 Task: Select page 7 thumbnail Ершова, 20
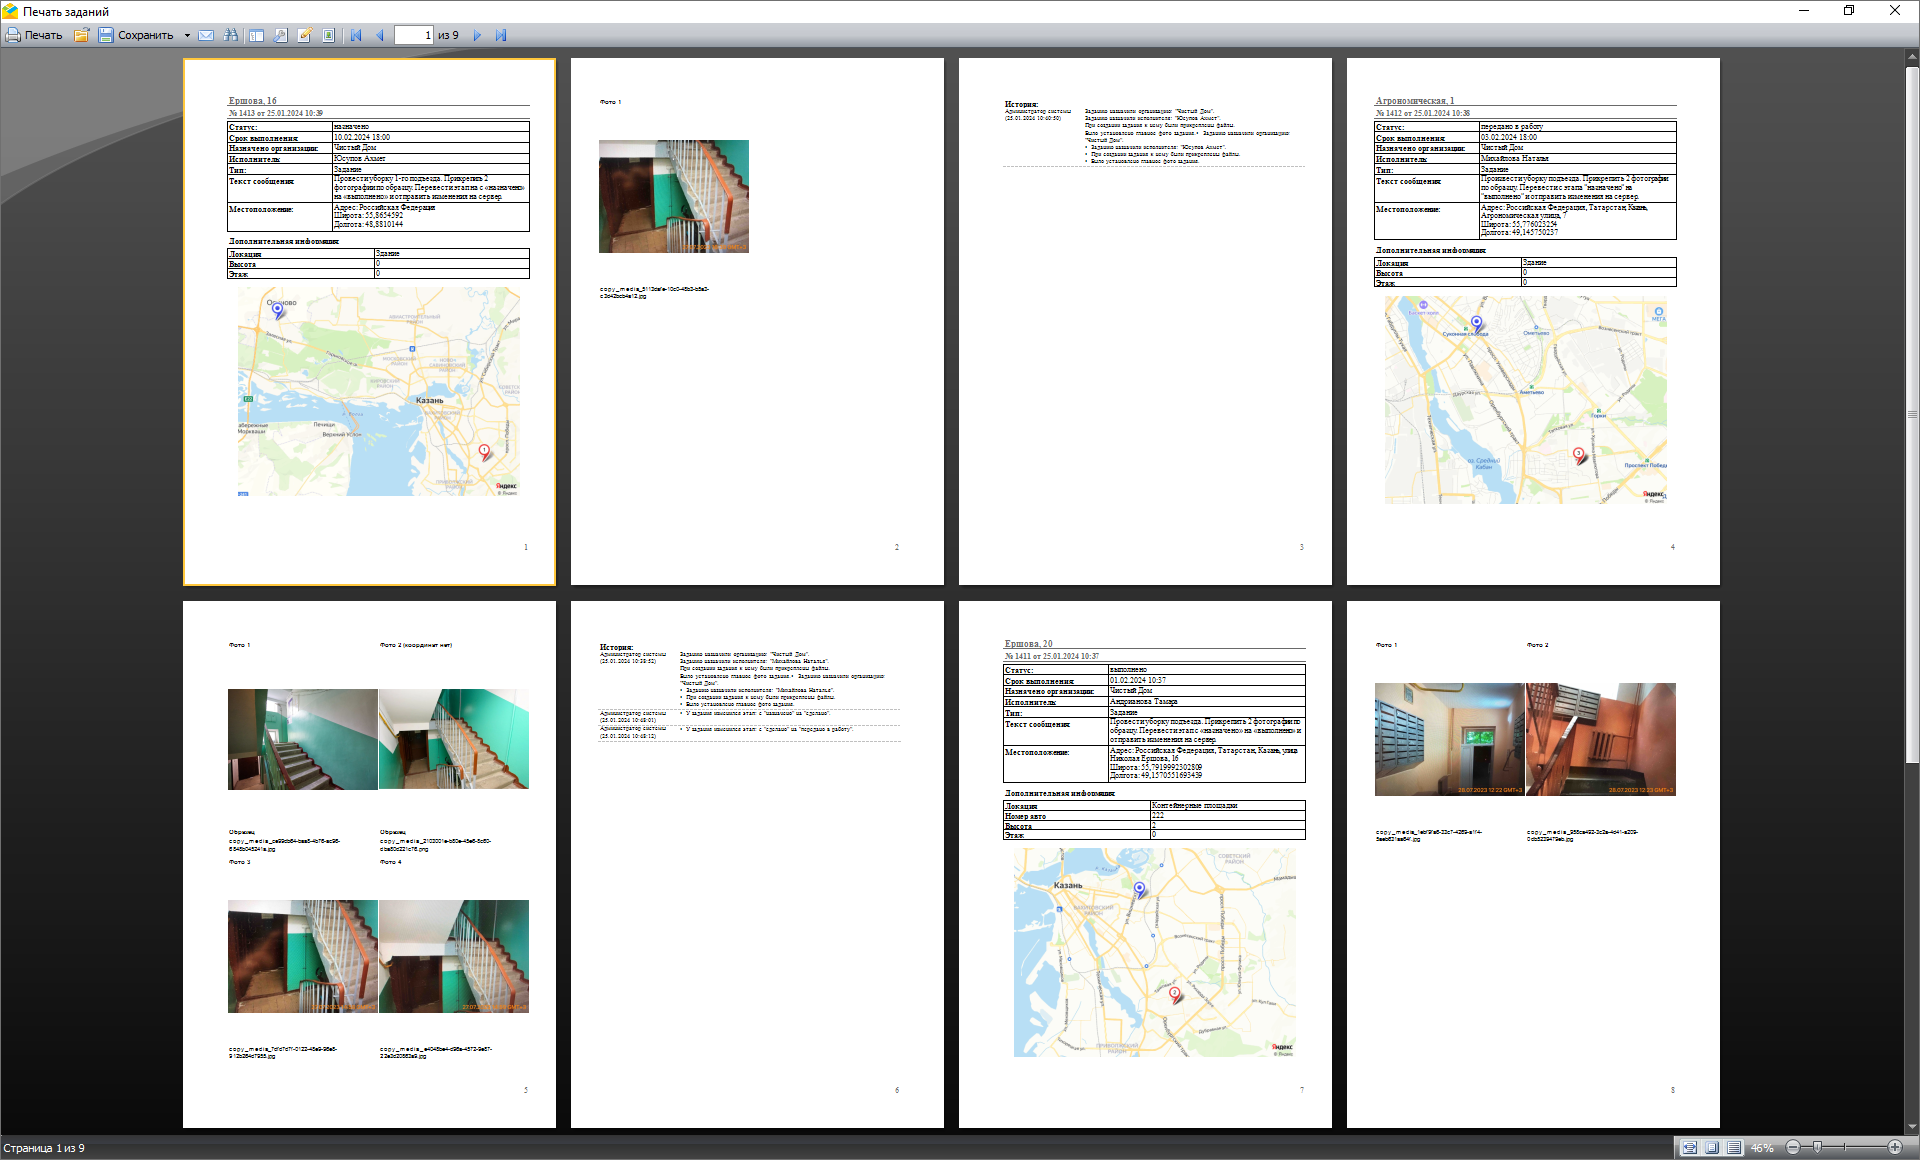click(1145, 864)
